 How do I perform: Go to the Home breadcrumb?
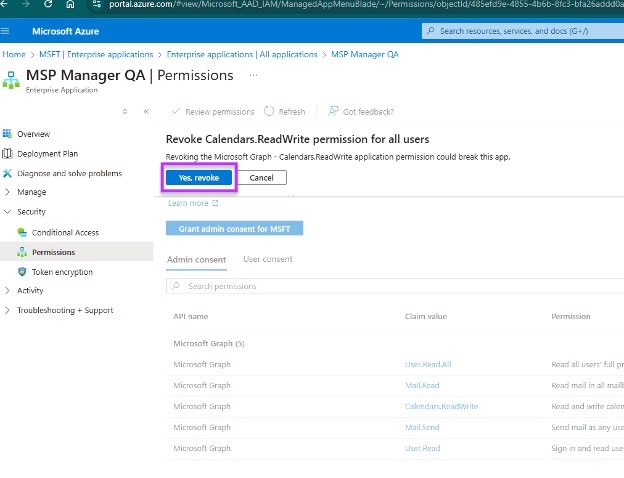point(14,55)
